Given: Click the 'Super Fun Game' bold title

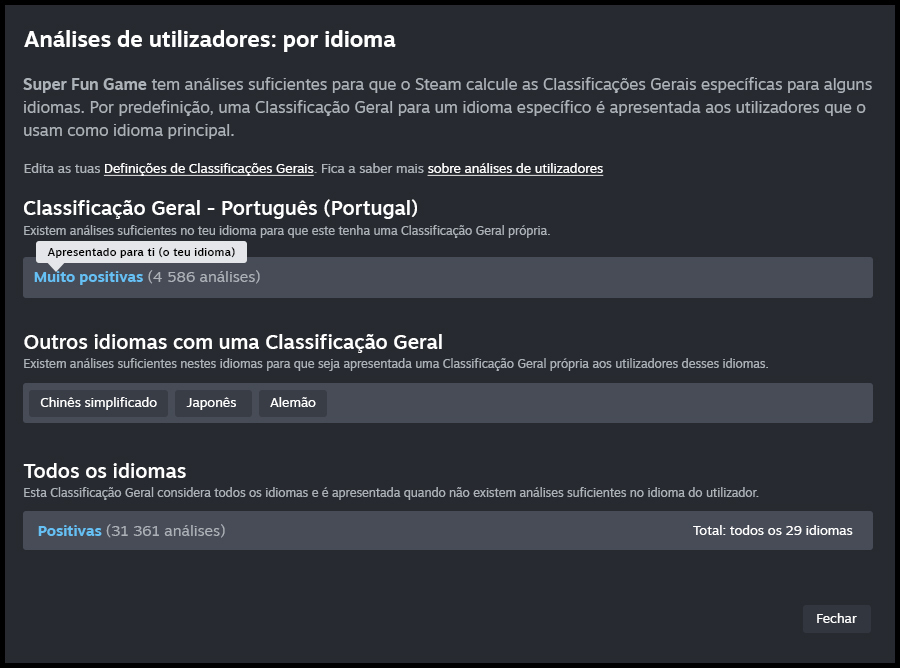Looking at the screenshot, I should pos(85,84).
